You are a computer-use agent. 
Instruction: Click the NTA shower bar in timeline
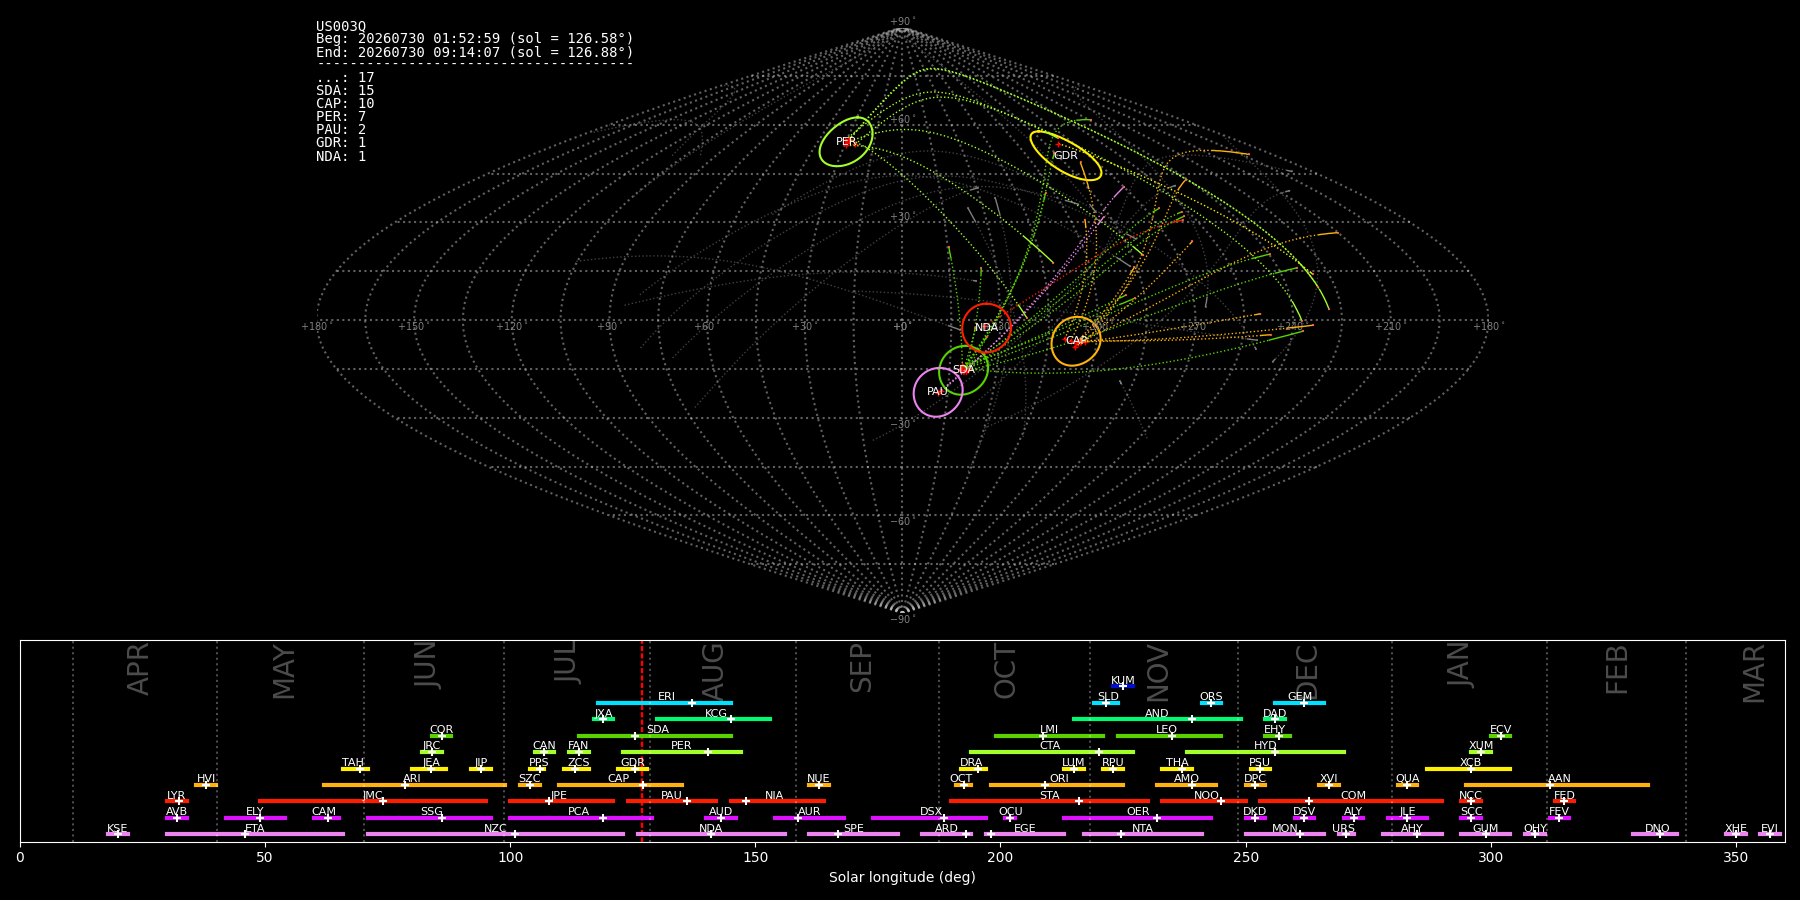tap(1142, 834)
